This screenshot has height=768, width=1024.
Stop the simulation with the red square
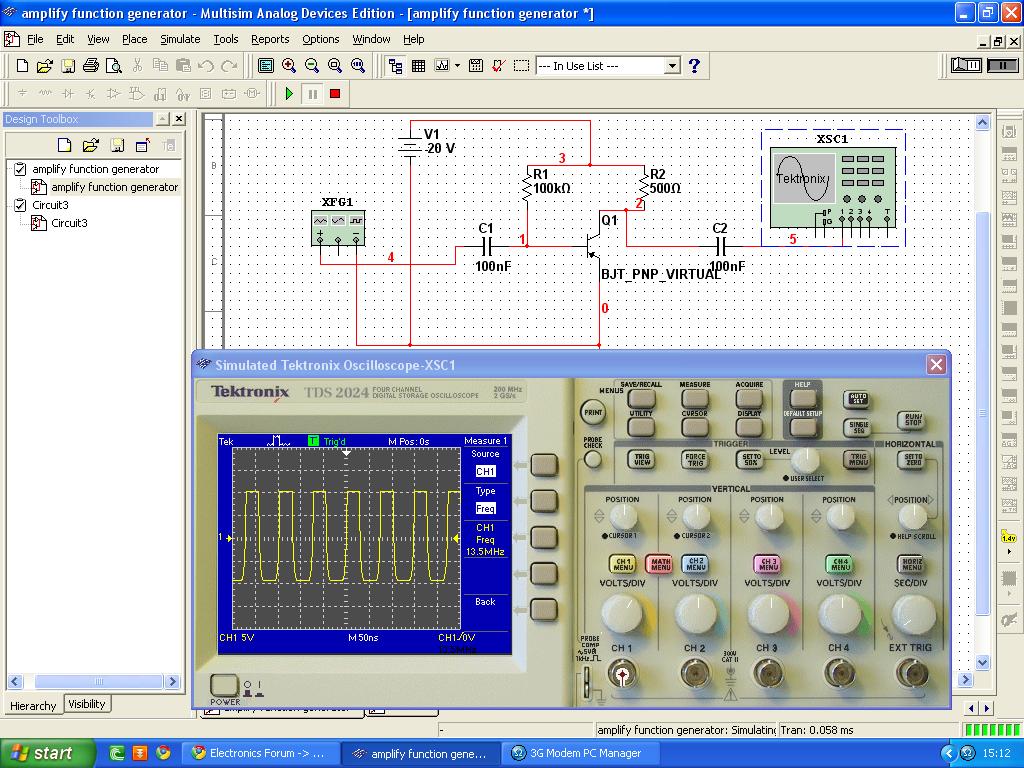tap(335, 93)
